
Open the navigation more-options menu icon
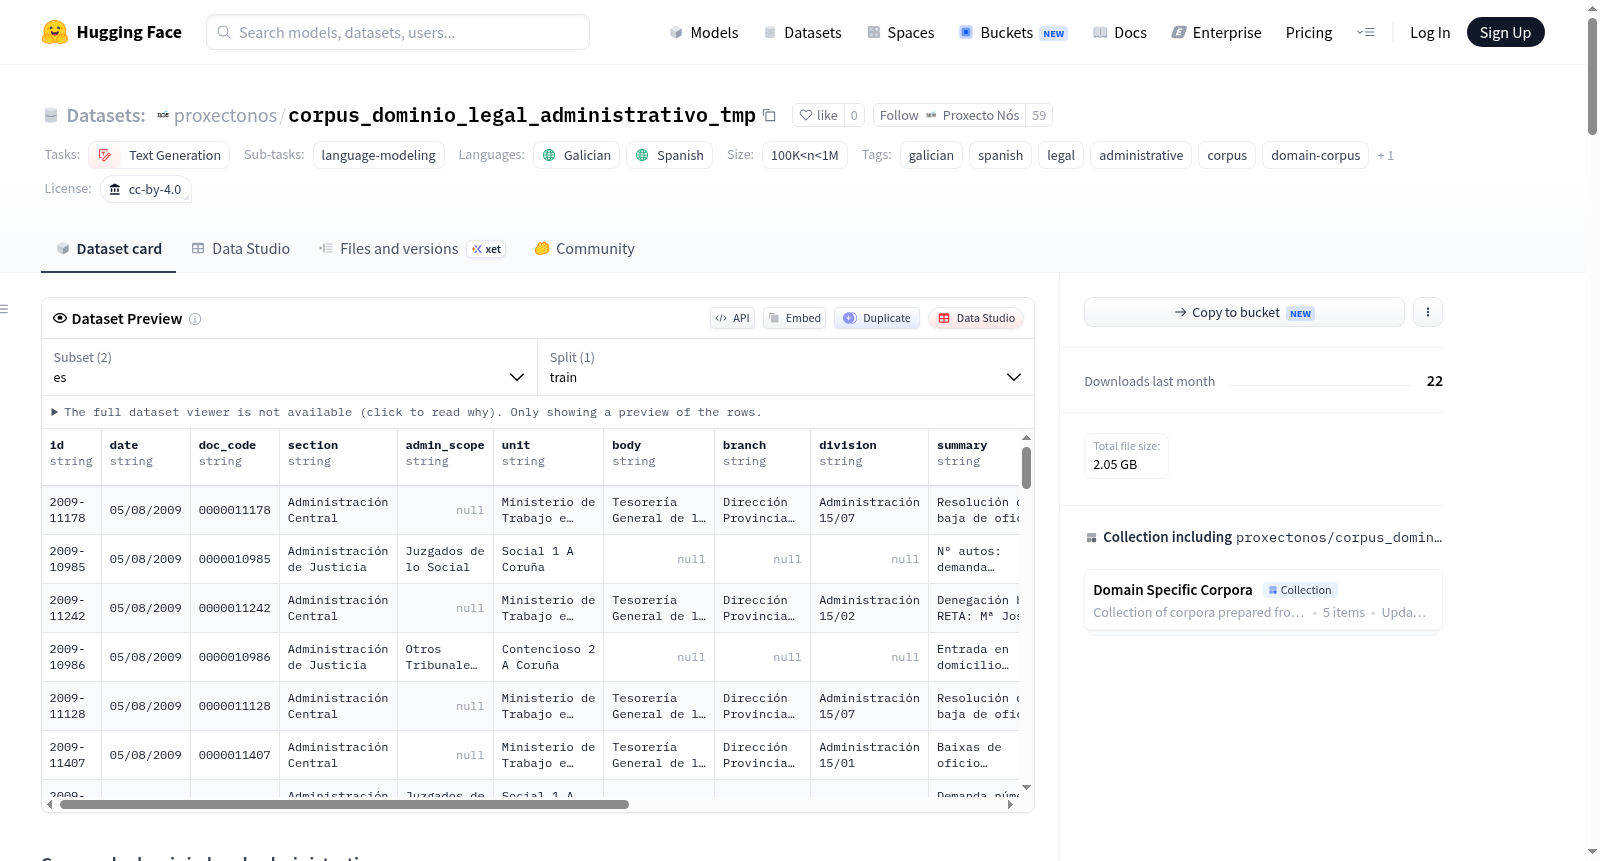pos(1365,32)
